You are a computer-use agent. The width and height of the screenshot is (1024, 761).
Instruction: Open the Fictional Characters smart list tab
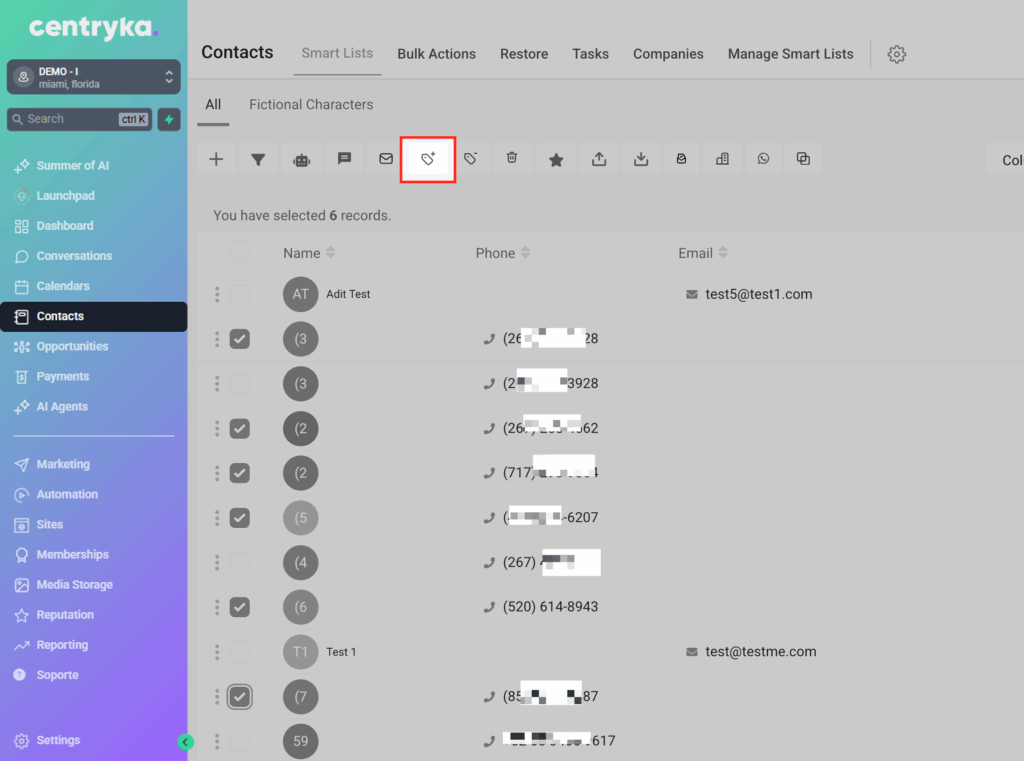tap(311, 104)
